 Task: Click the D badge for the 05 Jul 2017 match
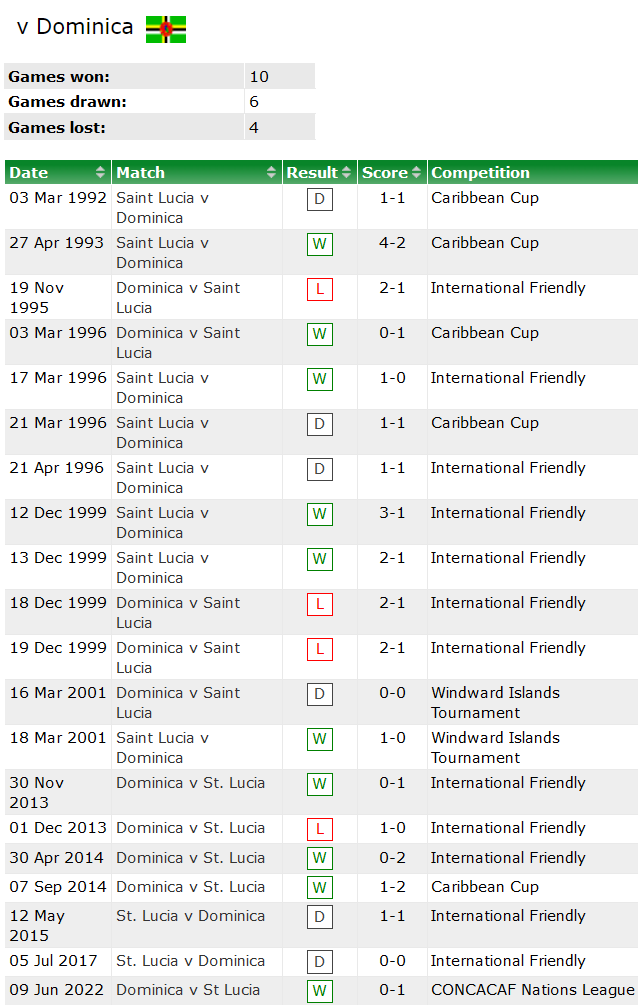(x=319, y=962)
